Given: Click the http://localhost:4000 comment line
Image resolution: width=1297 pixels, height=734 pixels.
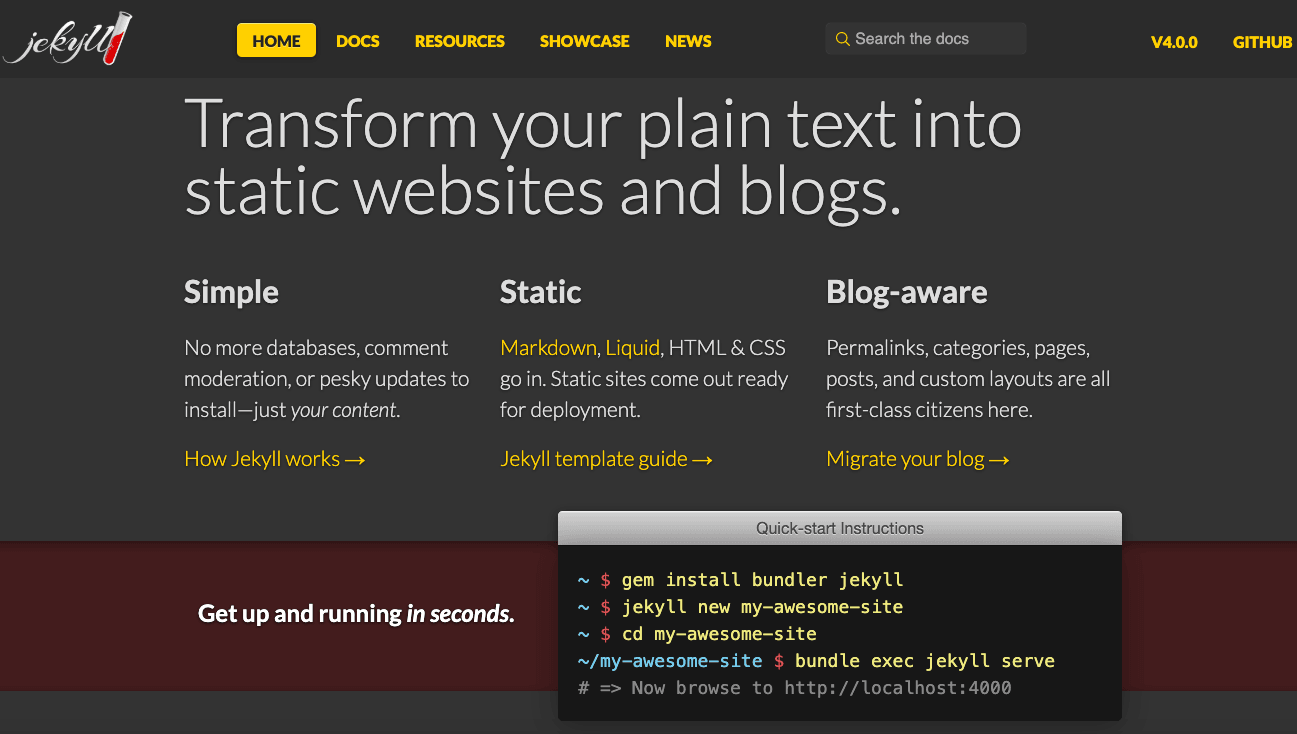Looking at the screenshot, I should click(795, 688).
